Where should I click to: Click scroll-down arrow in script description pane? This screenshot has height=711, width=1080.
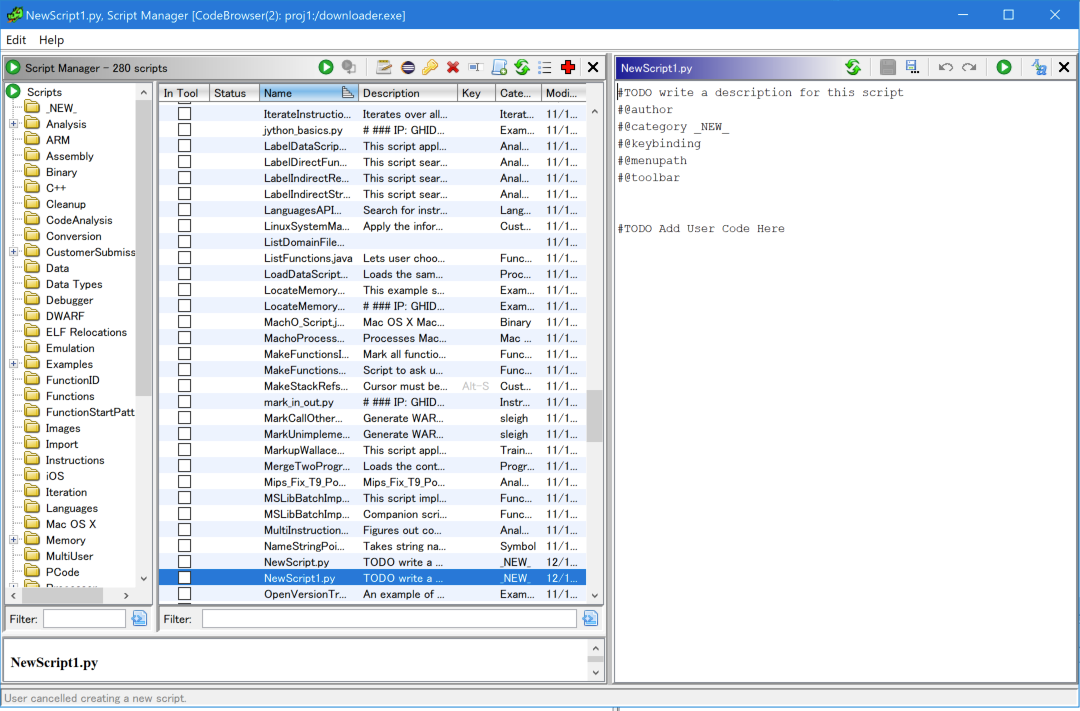tap(596, 672)
